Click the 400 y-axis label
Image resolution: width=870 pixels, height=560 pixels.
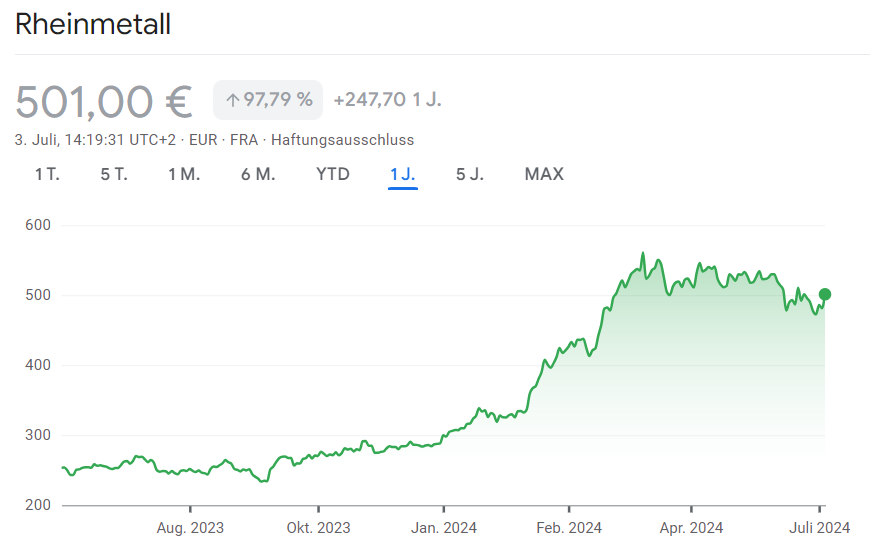pyautogui.click(x=38, y=365)
